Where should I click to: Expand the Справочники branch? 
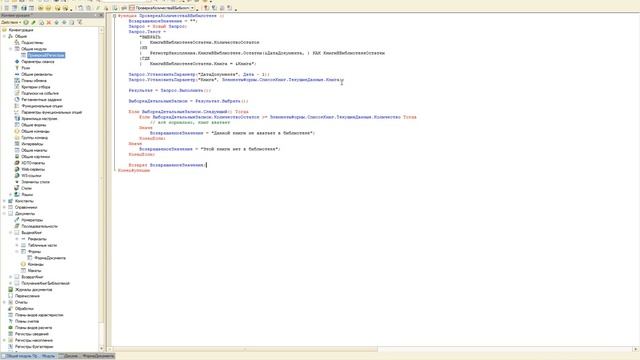click(x=4, y=207)
